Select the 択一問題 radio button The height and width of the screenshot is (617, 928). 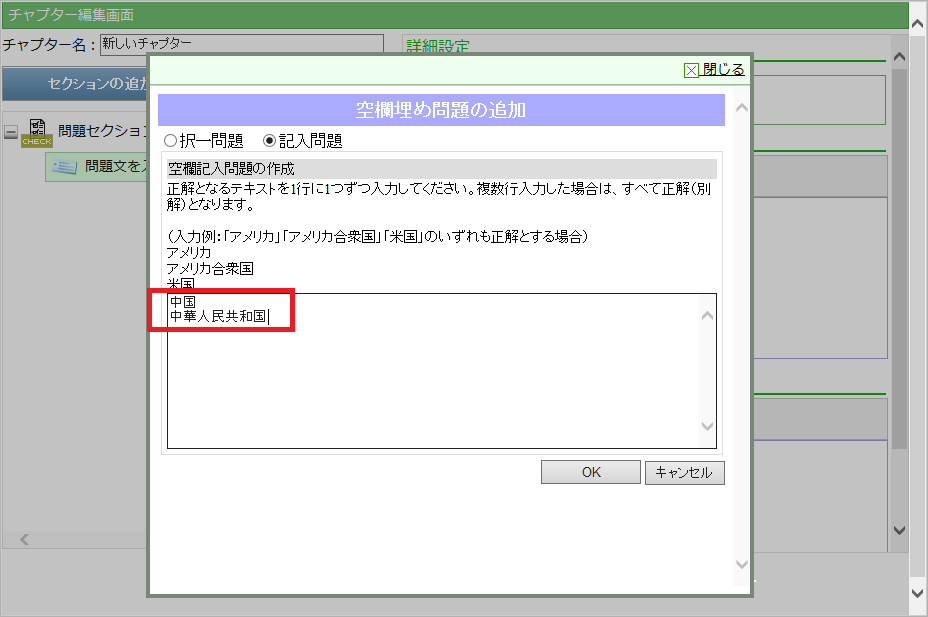(170, 141)
